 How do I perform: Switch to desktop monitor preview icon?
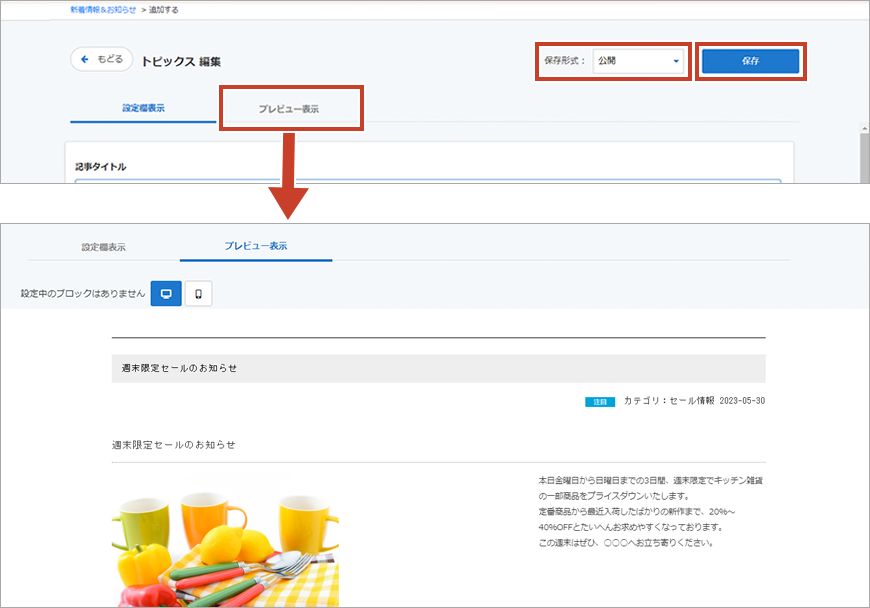(x=166, y=294)
